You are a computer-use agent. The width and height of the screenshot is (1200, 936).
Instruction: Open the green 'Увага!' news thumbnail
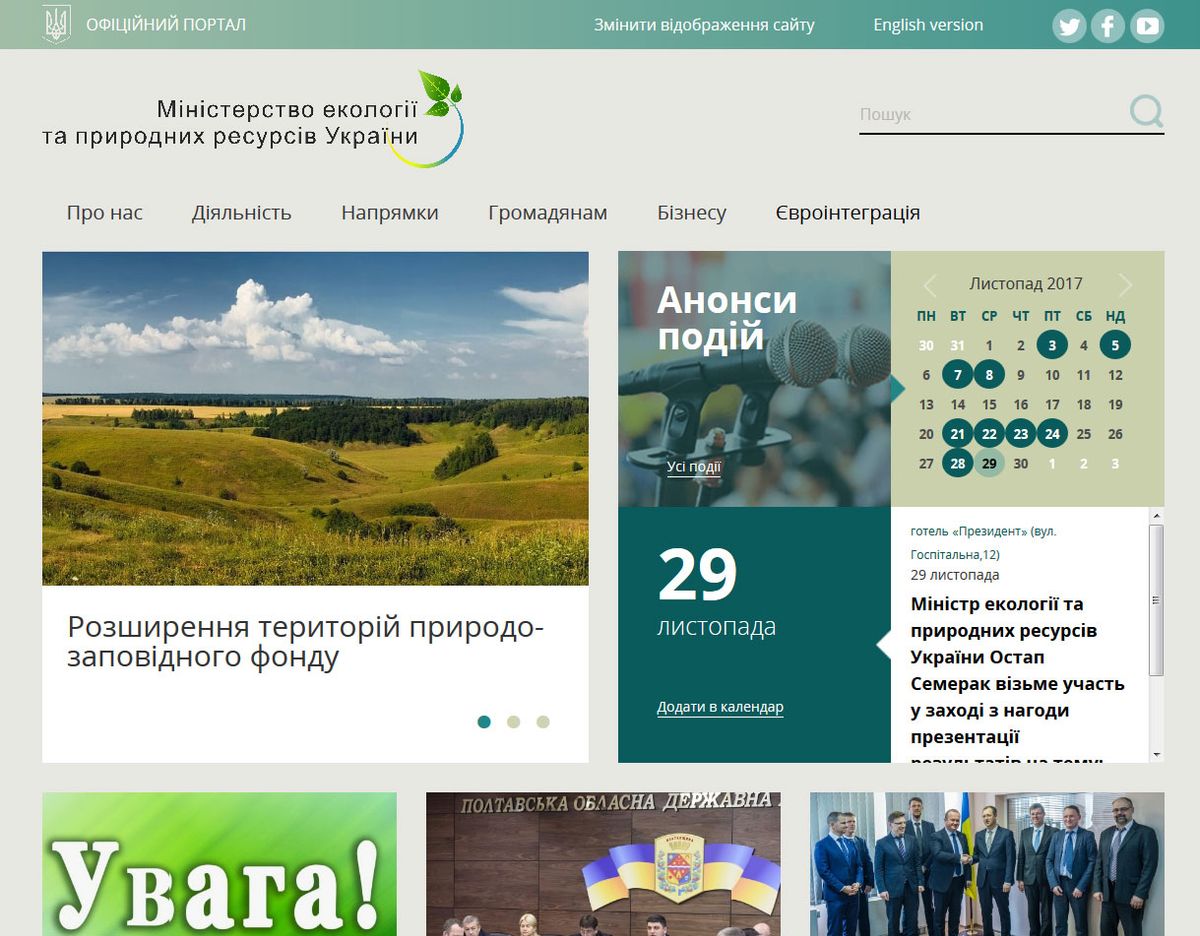pos(219,864)
